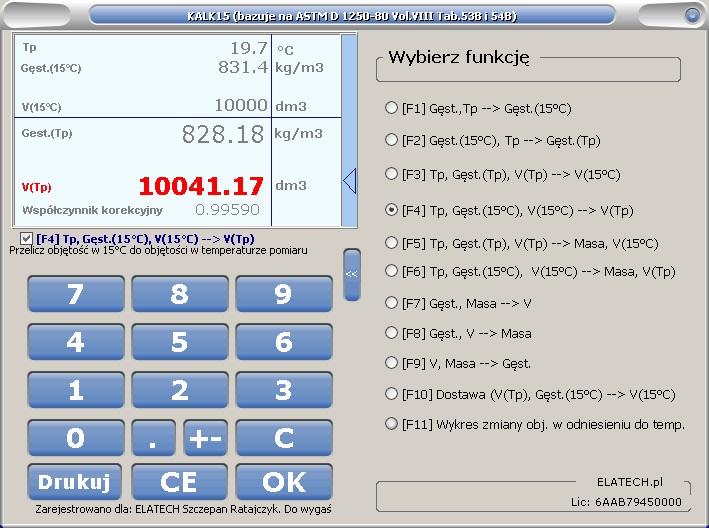Click the +- sign change key
The image size is (709, 528).
click(206, 438)
